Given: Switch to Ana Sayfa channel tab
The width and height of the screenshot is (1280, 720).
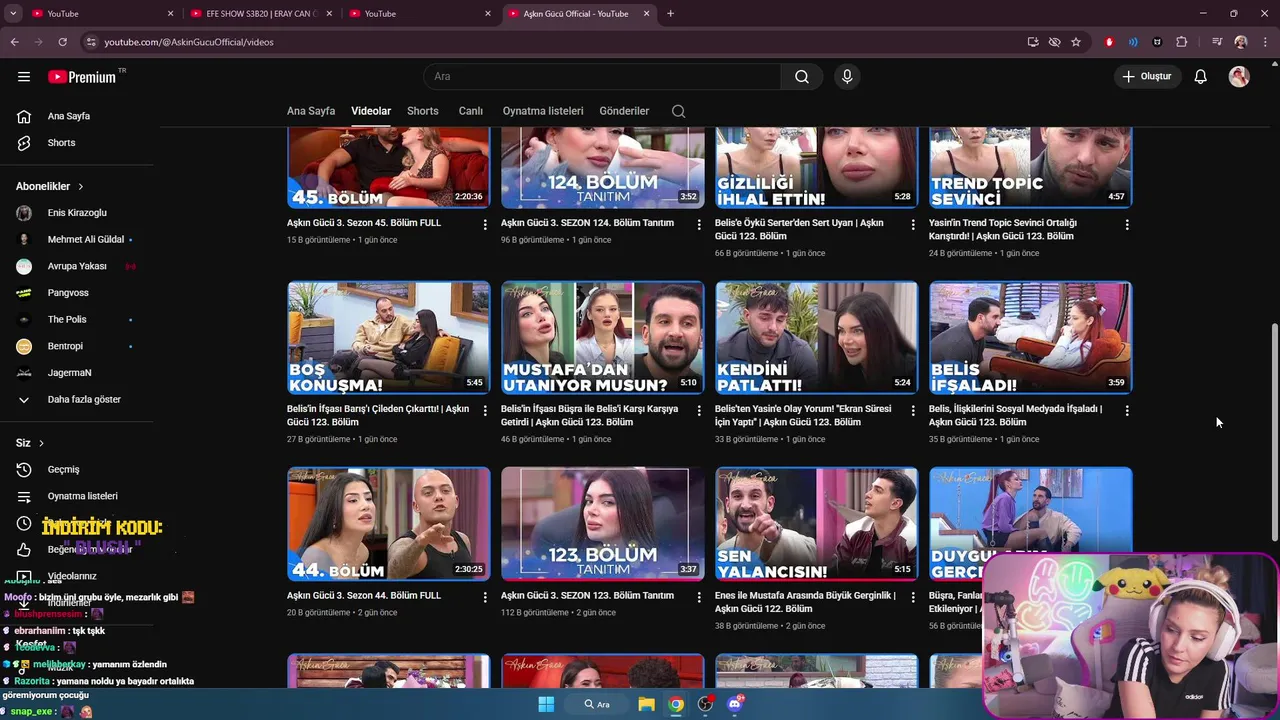Looking at the screenshot, I should coord(311,111).
